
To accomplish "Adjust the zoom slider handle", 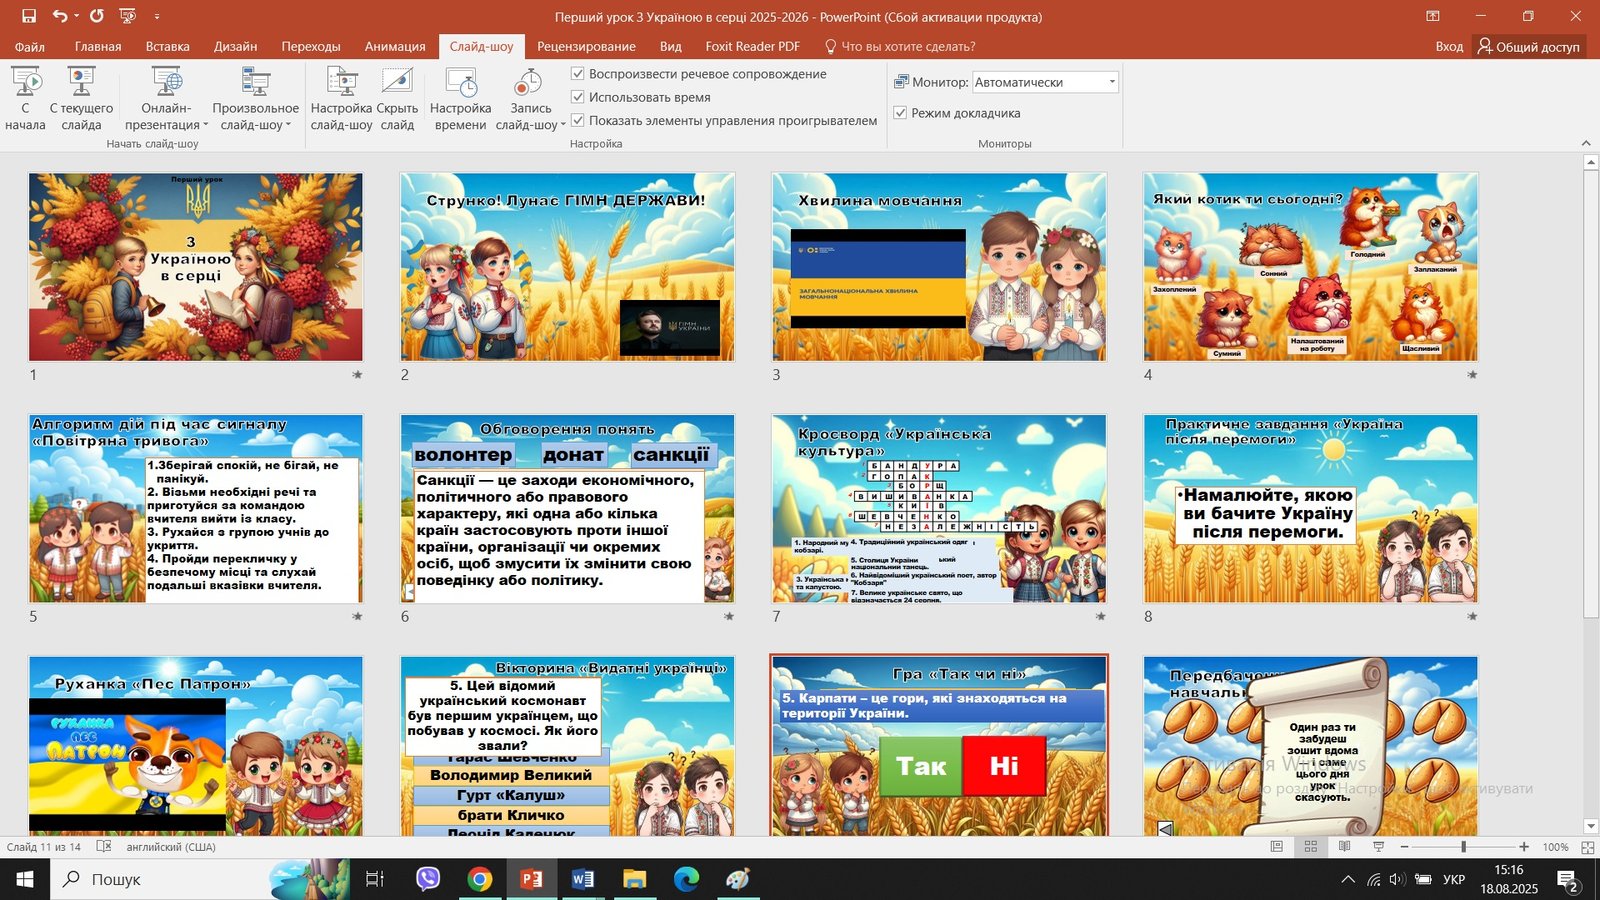I will pyautogui.click(x=1463, y=847).
